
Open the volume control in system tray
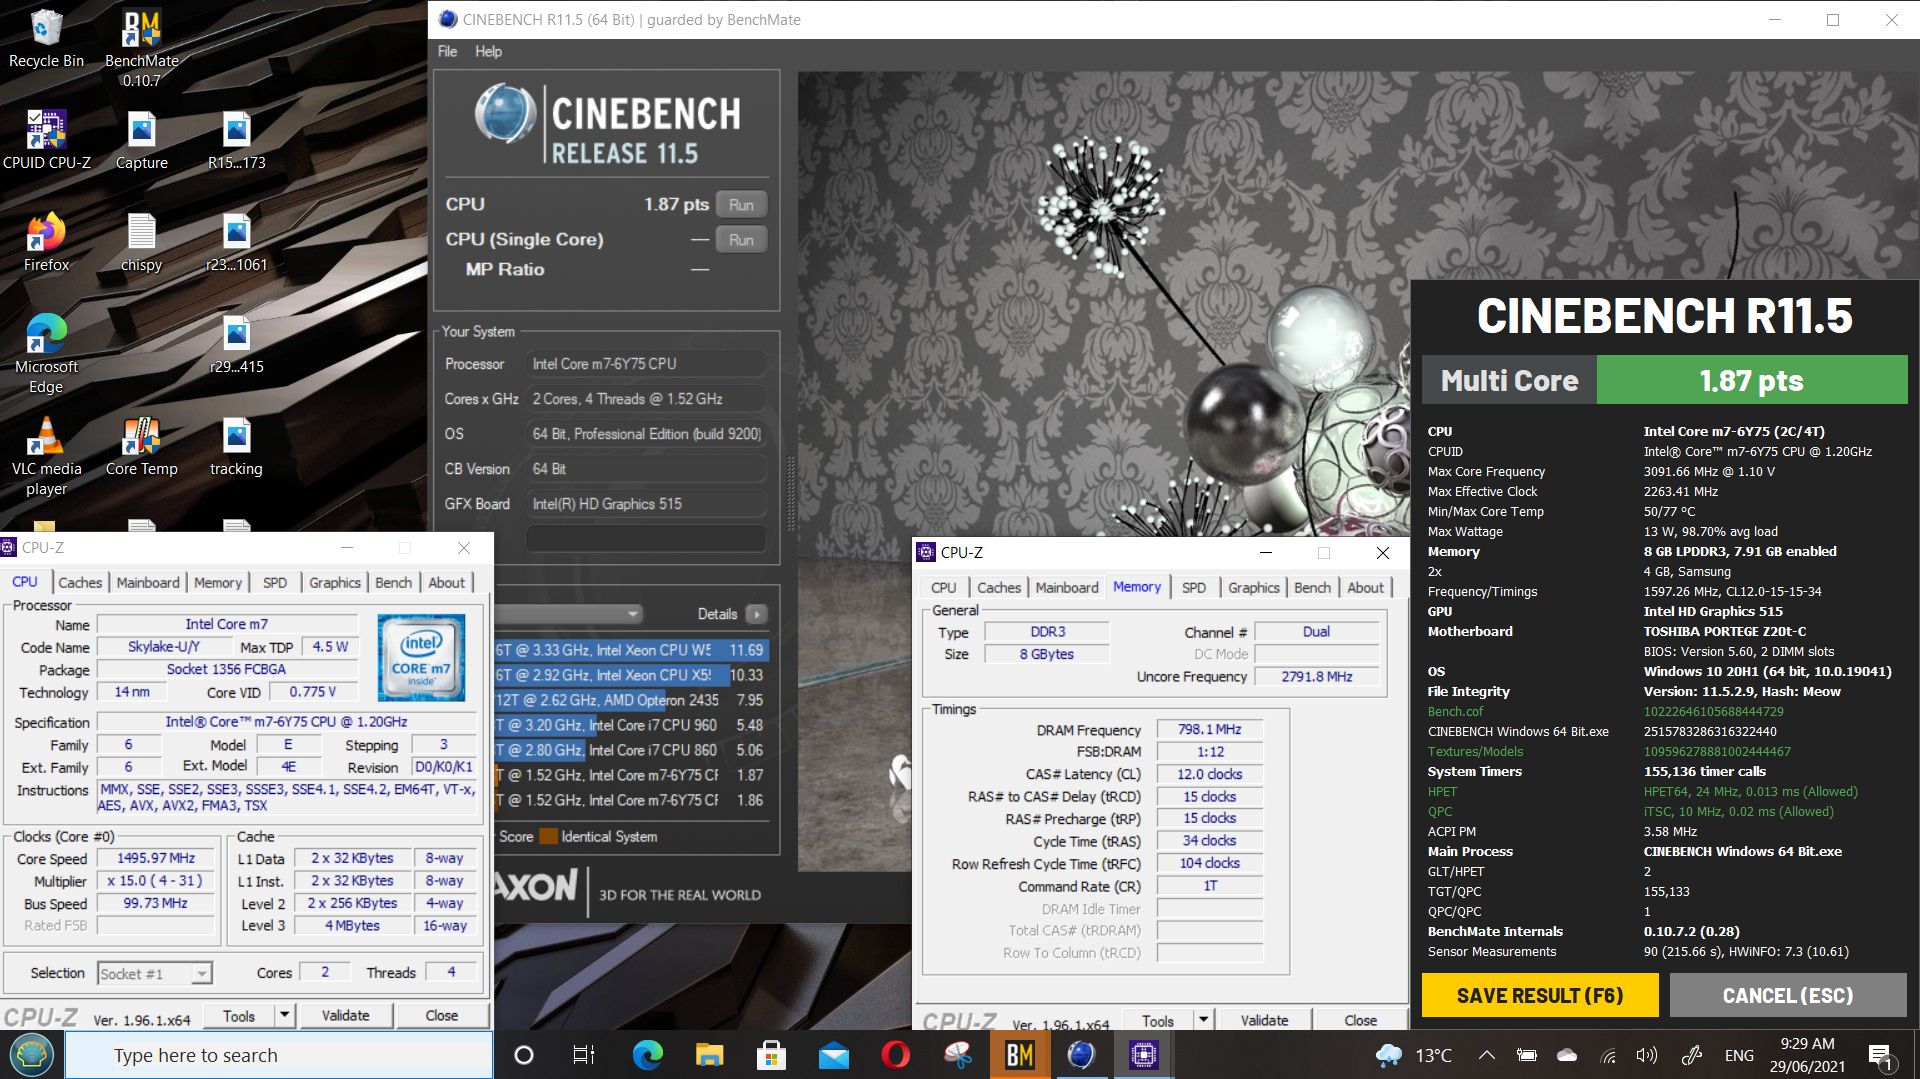1645,1055
